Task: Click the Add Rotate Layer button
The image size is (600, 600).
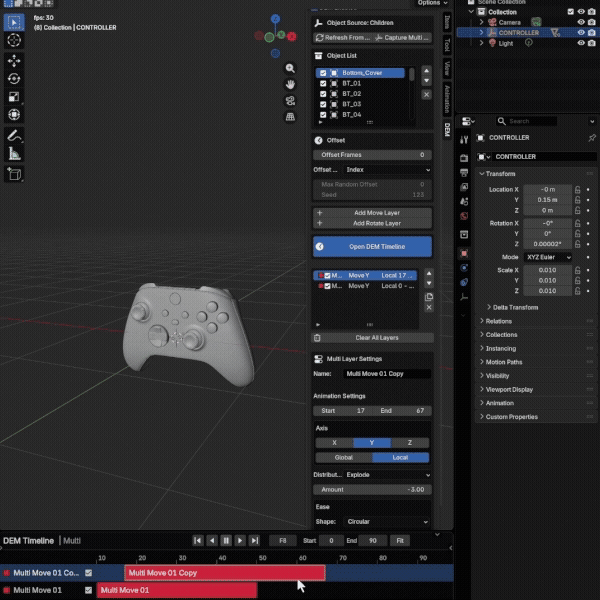Action: coord(372,223)
